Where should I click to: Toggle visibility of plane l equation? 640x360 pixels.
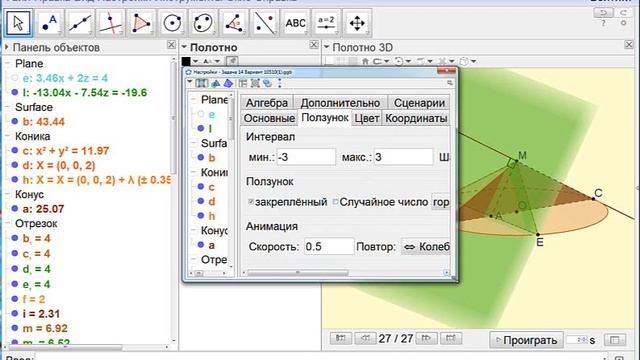pos(15,92)
